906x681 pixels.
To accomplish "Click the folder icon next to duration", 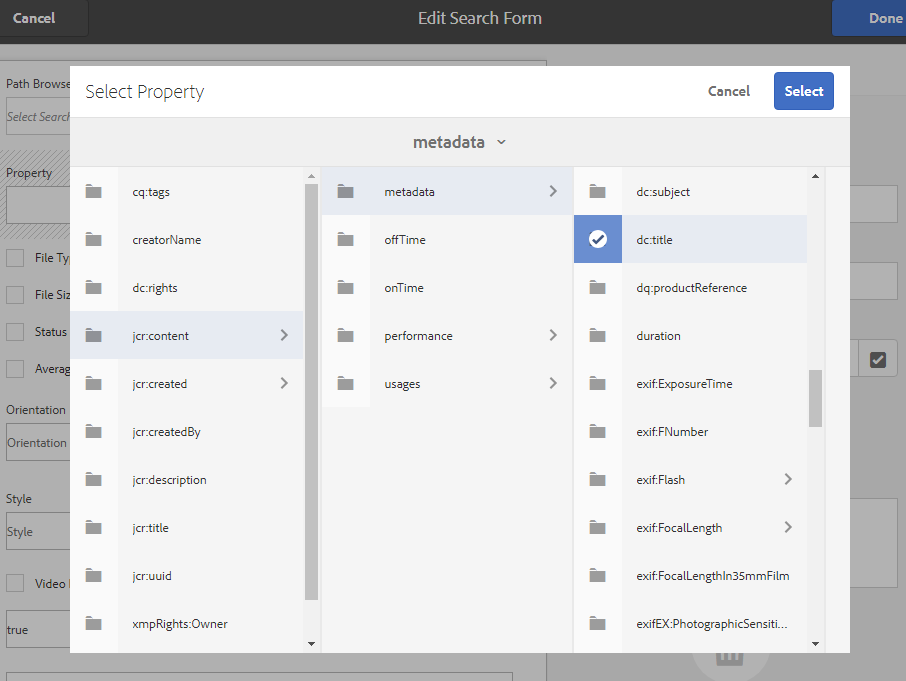I will [598, 336].
